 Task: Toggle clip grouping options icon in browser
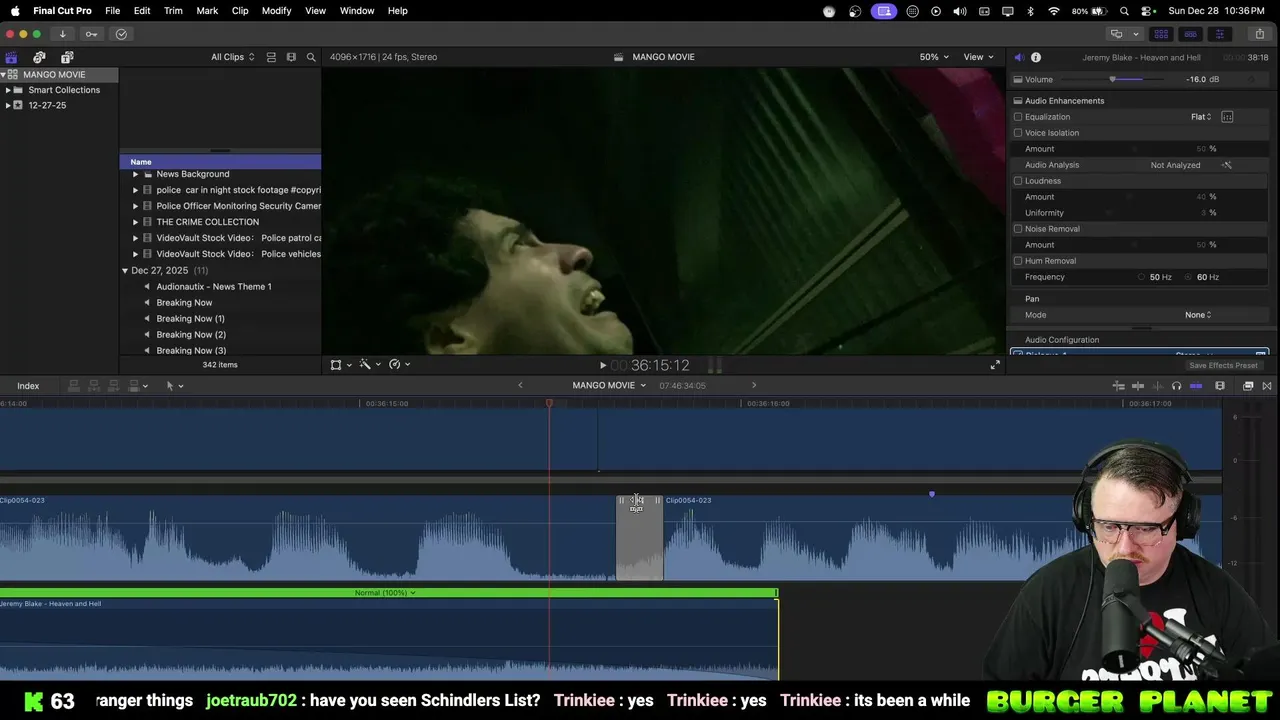click(x=271, y=57)
